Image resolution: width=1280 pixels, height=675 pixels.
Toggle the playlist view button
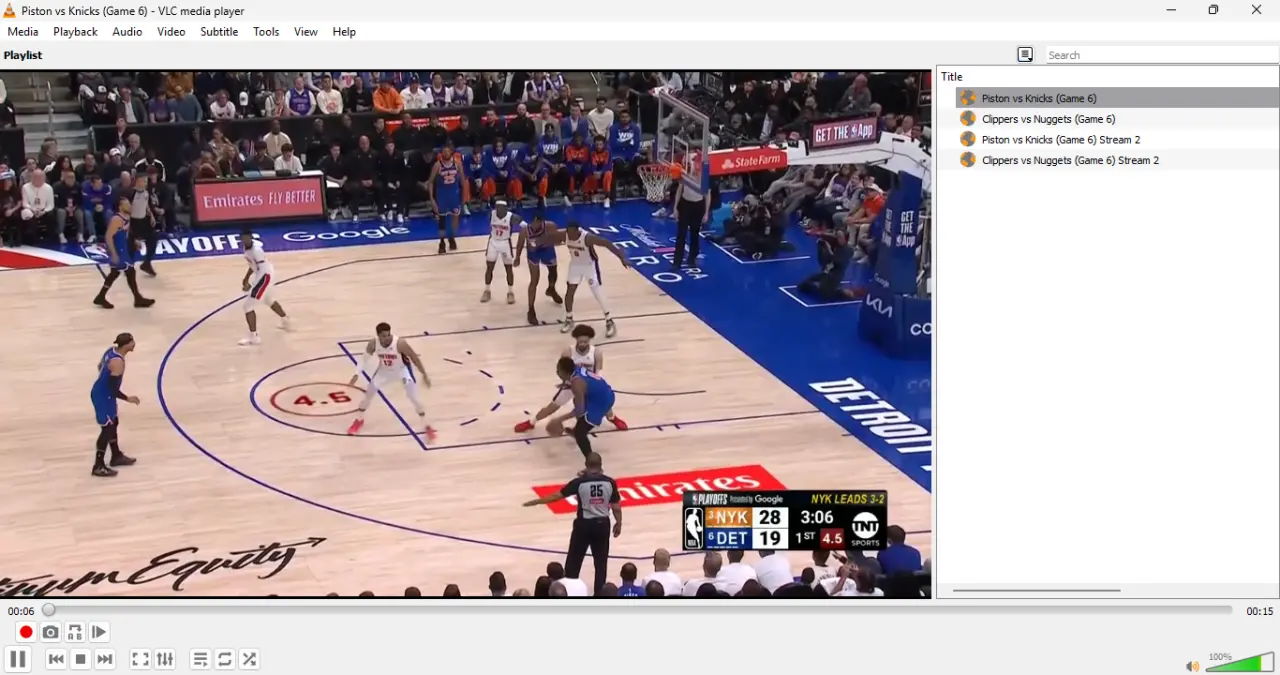(x=200, y=659)
